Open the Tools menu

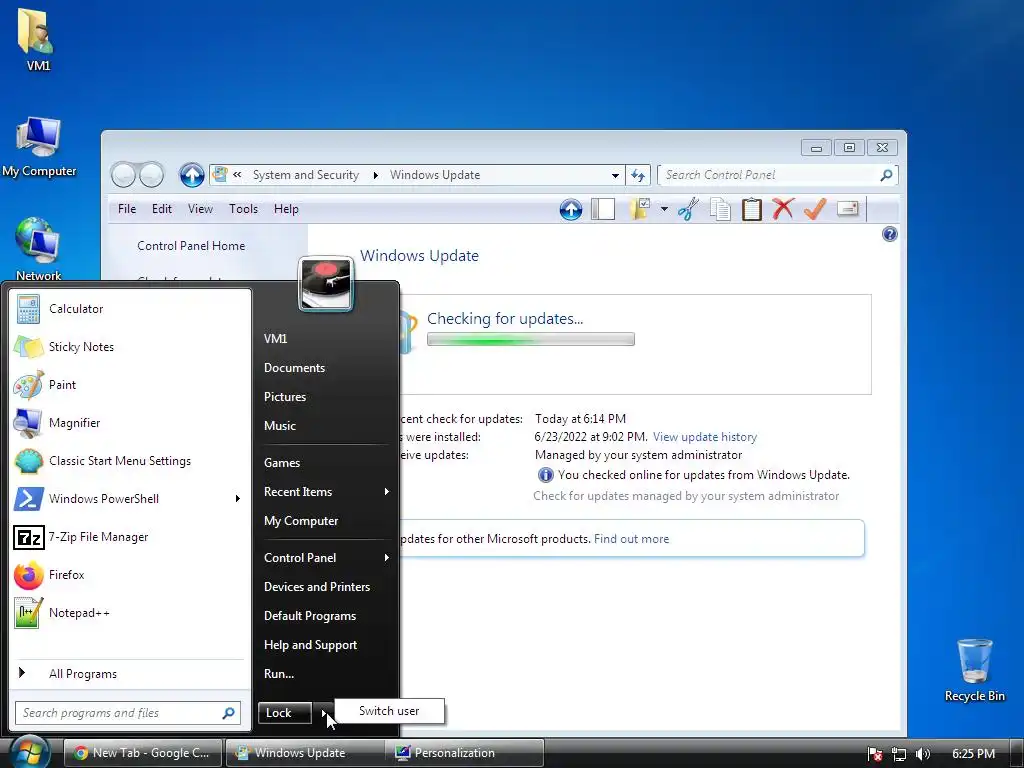click(243, 209)
